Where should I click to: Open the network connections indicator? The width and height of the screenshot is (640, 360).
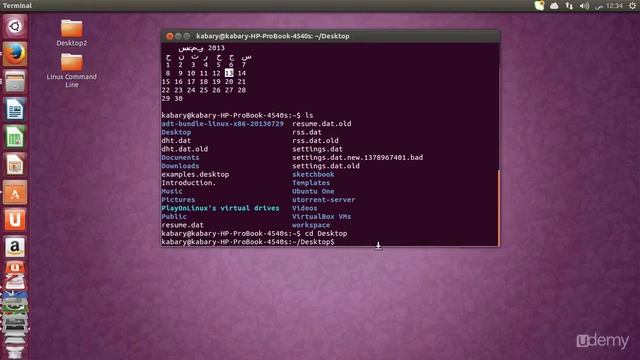(x=569, y=6)
